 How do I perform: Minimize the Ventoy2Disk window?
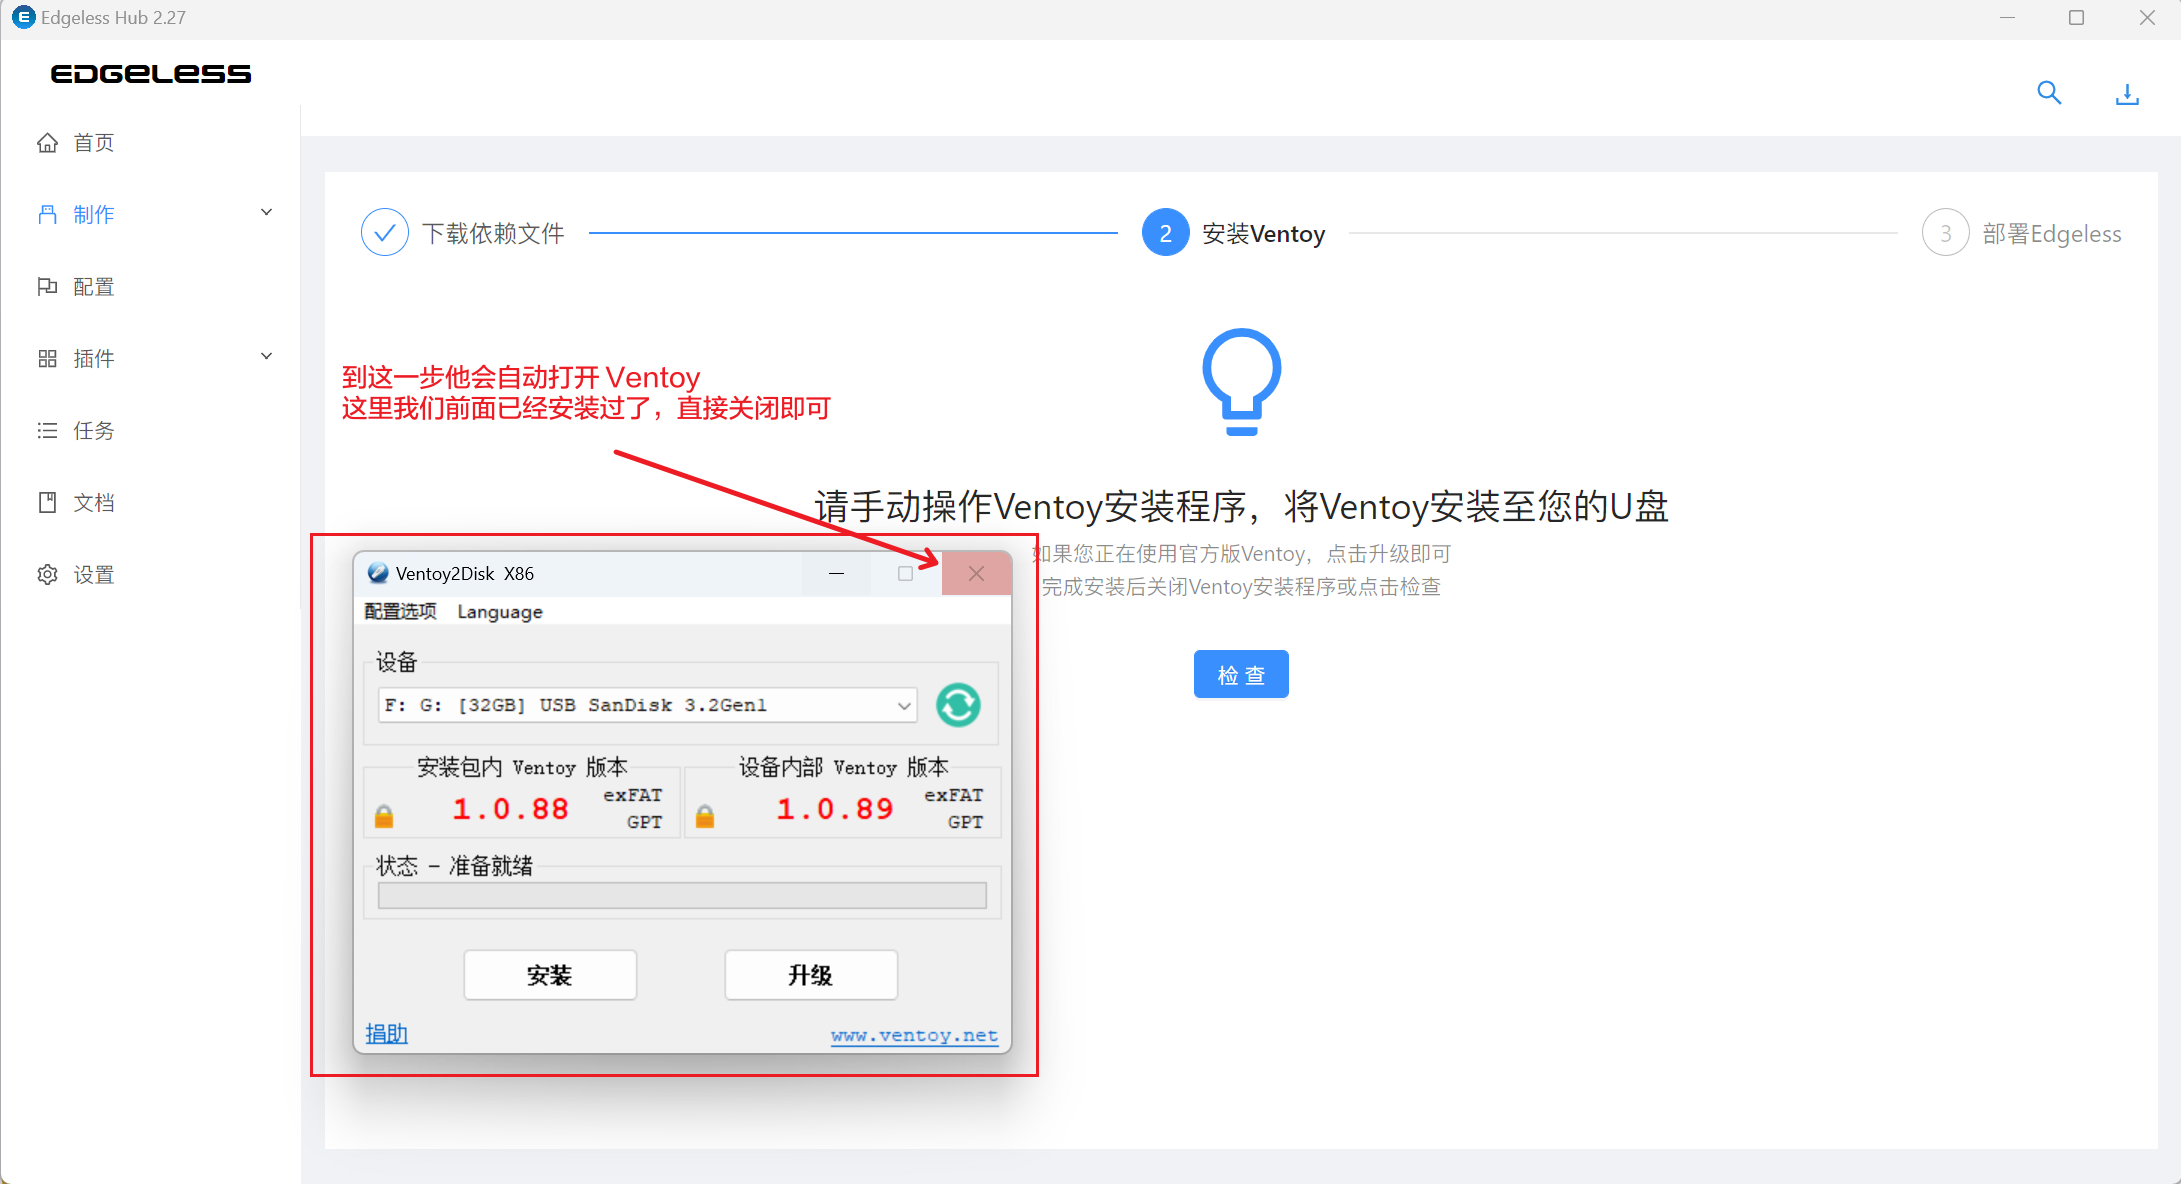[x=836, y=573]
